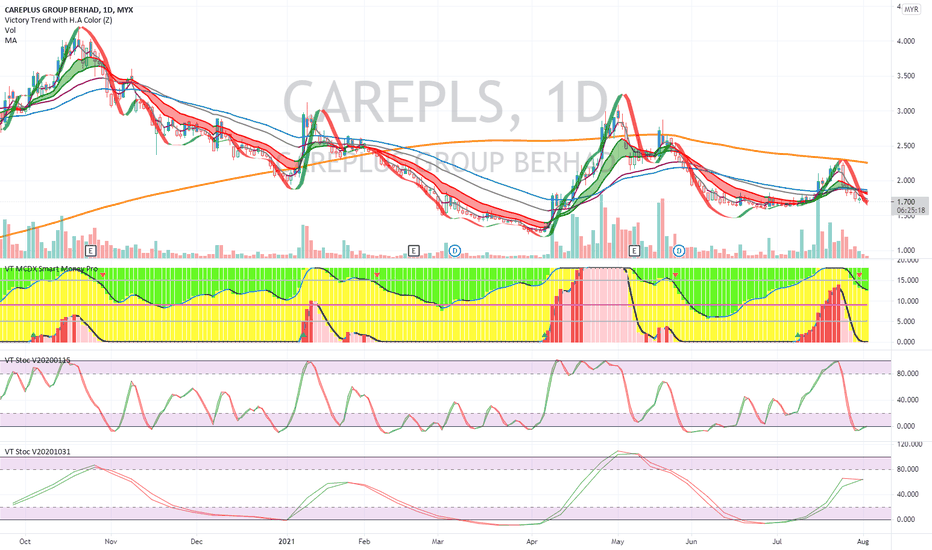
Task: Click the 1.000 price axis level
Action: [x=906, y=251]
